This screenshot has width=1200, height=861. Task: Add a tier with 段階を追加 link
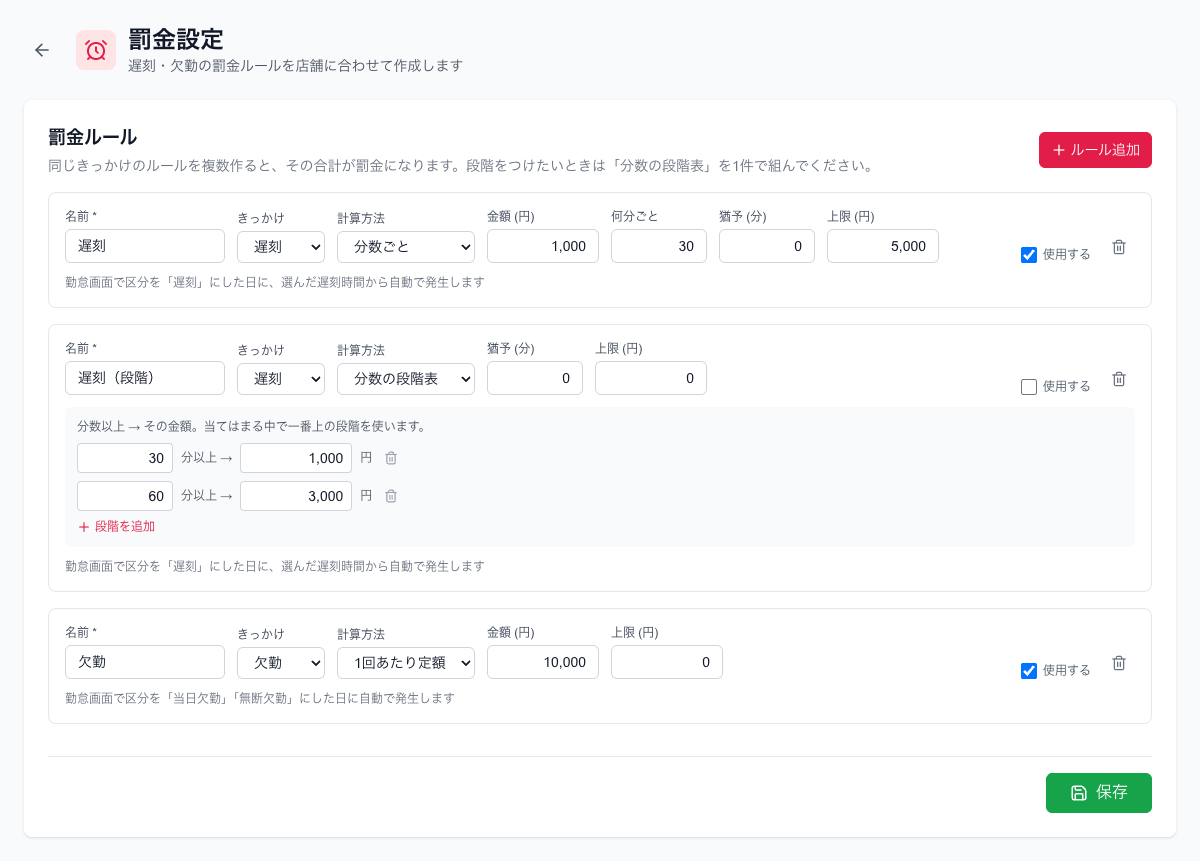(x=116, y=526)
